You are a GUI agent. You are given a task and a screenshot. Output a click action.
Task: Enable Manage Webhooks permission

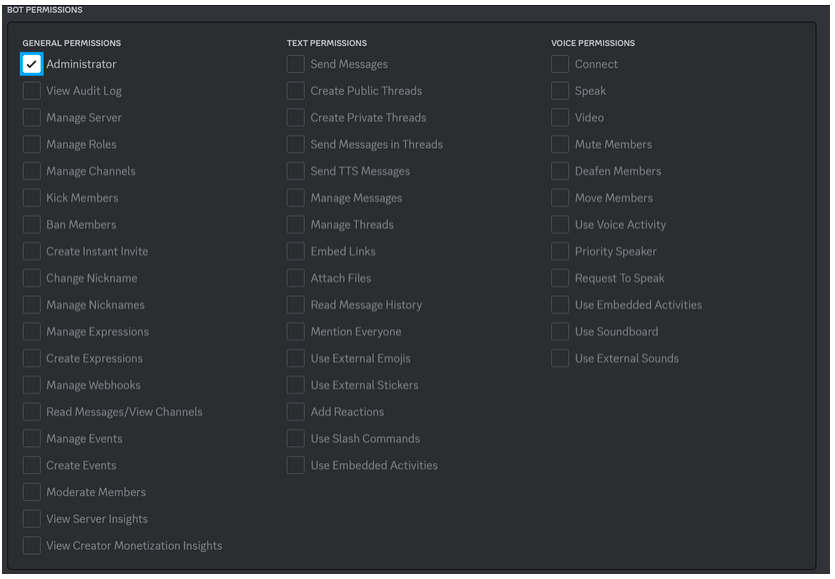(31, 385)
